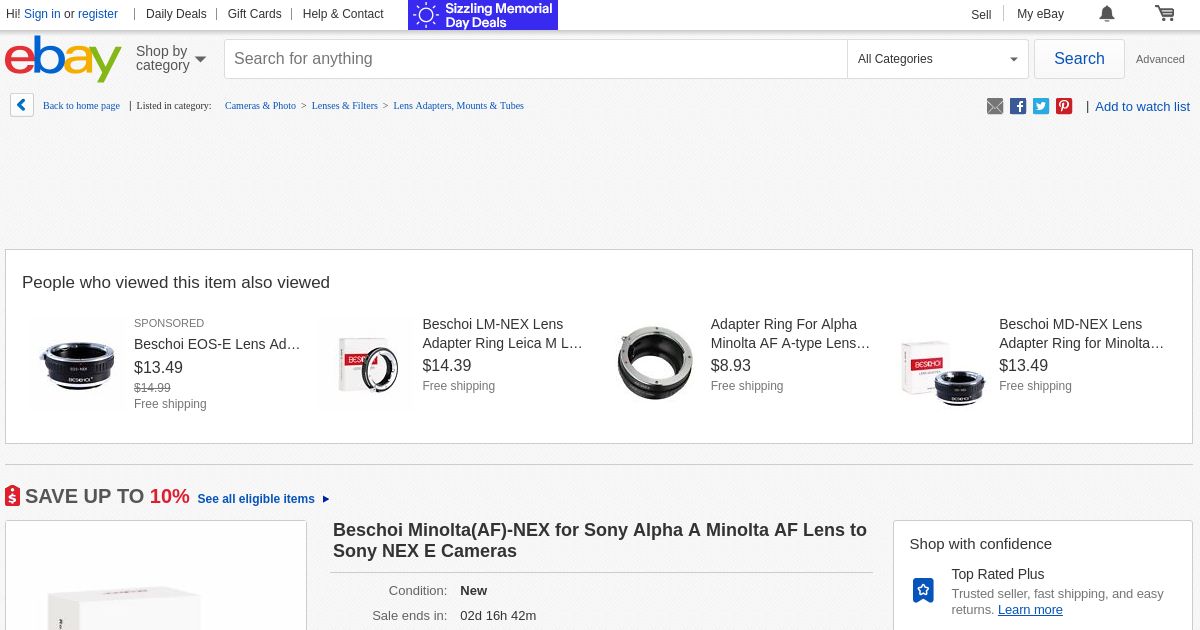Open Advanced search link
The image size is (1200, 630).
[1160, 59]
